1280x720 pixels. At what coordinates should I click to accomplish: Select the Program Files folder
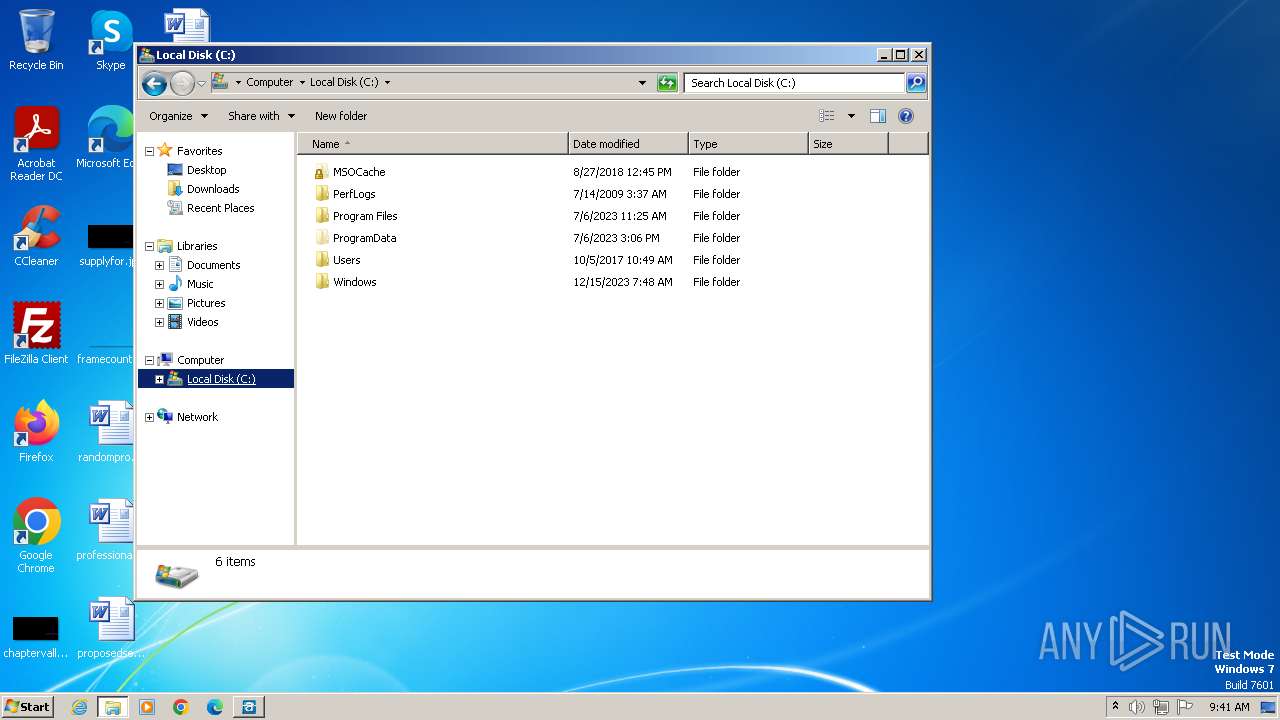(x=355, y=216)
